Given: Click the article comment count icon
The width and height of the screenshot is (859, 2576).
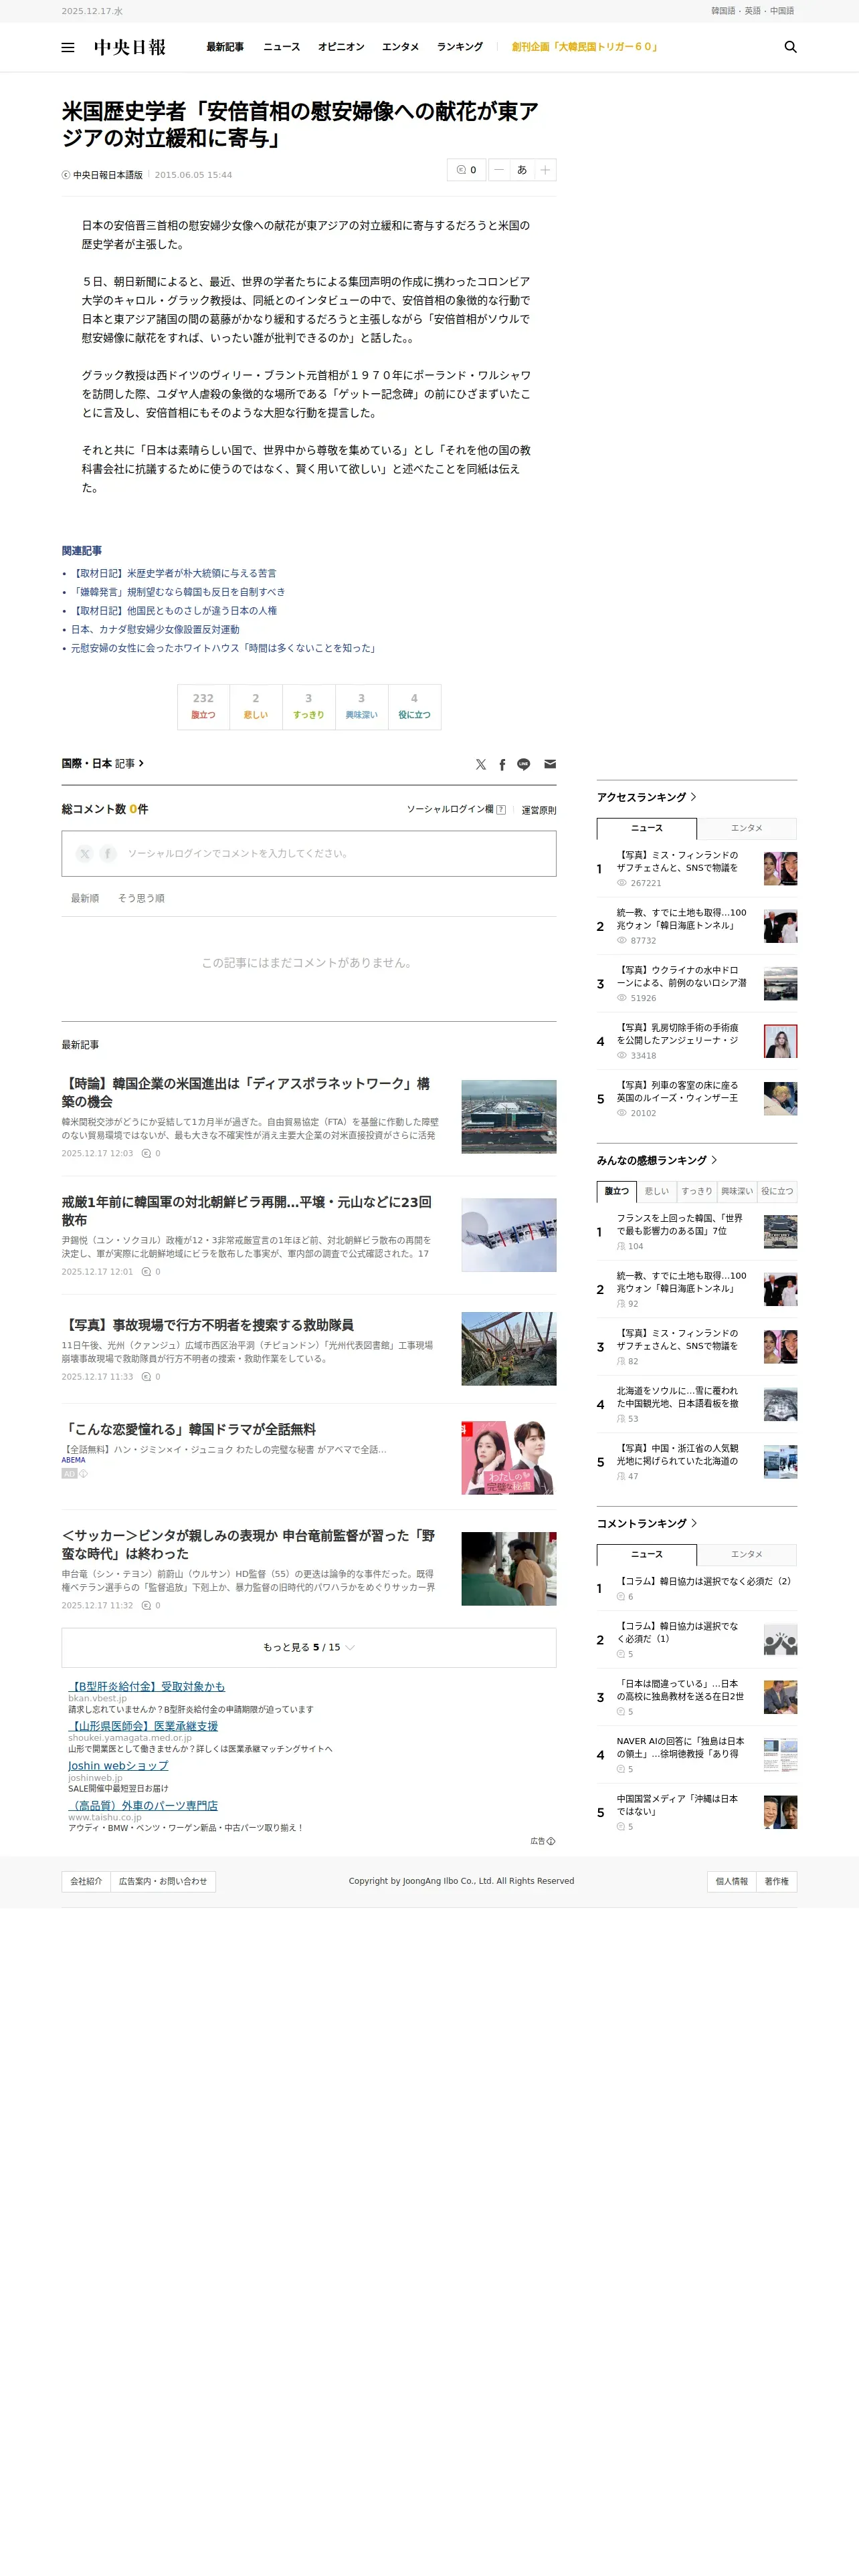Looking at the screenshot, I should point(466,170).
